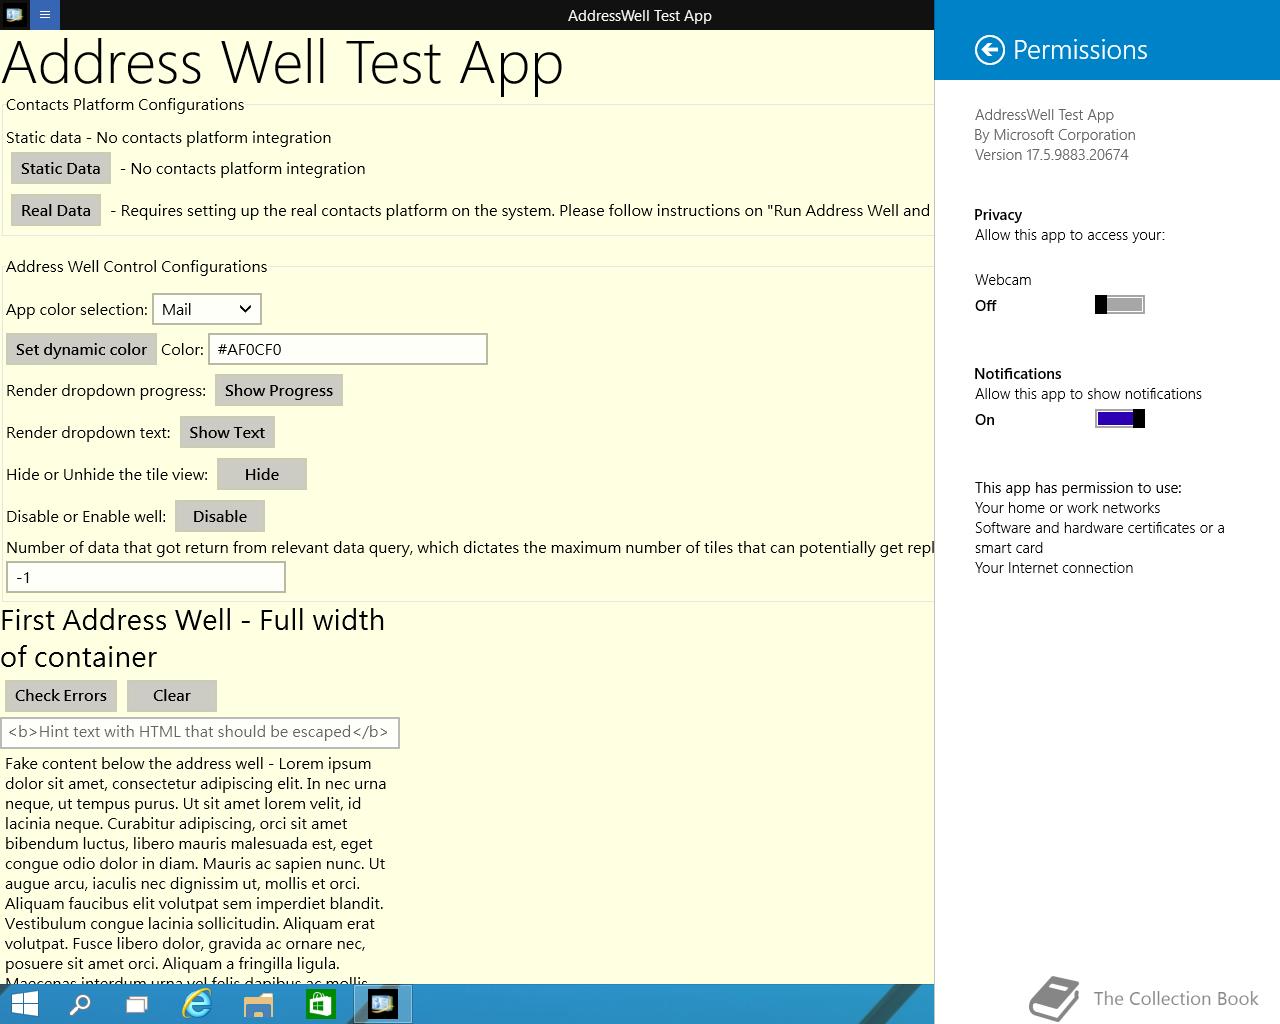
Task: Click the Permissions heading text
Action: (x=1080, y=50)
